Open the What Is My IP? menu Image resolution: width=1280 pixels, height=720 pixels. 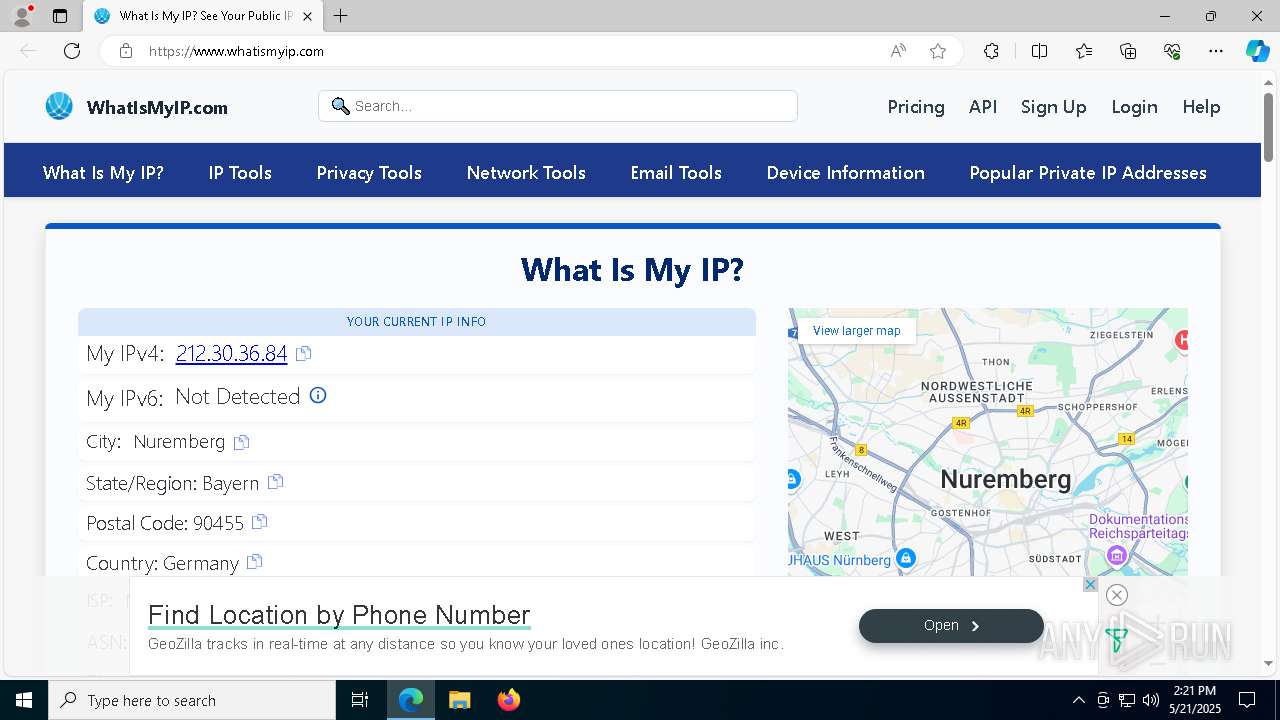103,173
